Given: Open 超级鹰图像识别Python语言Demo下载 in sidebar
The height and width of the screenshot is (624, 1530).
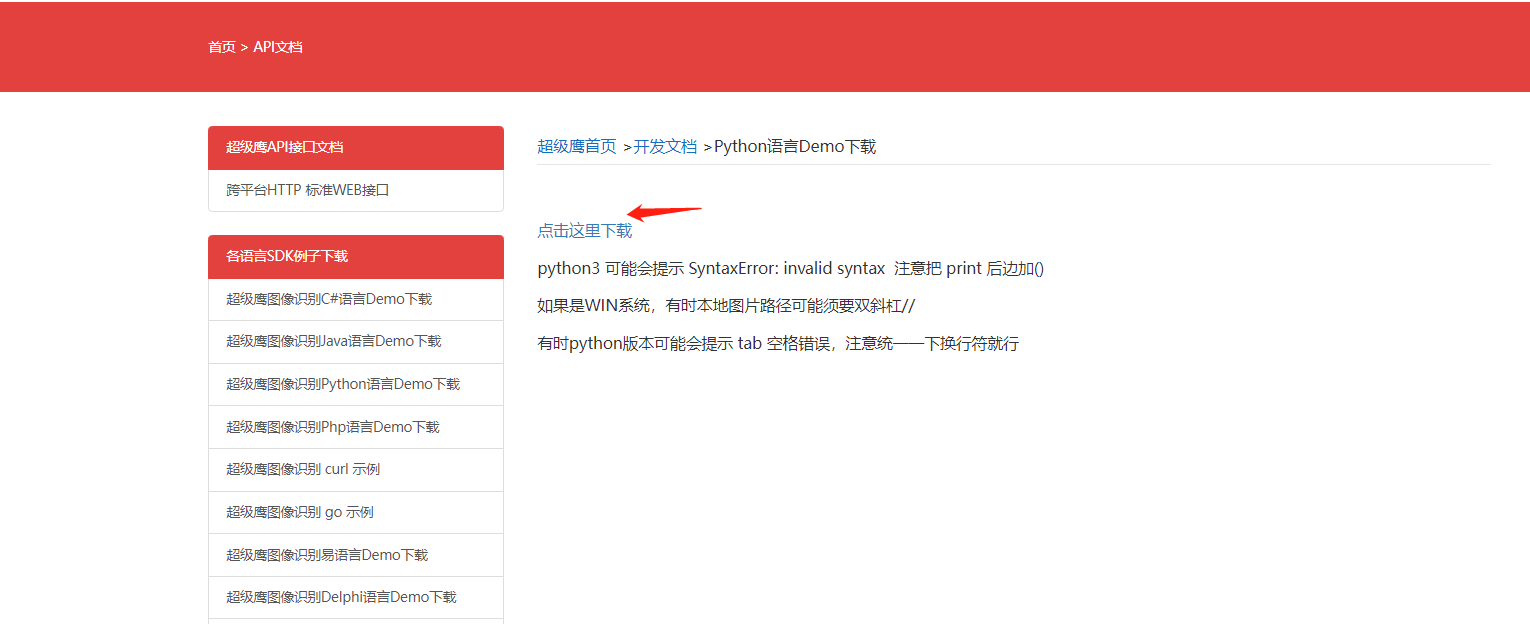Looking at the screenshot, I should 356,384.
